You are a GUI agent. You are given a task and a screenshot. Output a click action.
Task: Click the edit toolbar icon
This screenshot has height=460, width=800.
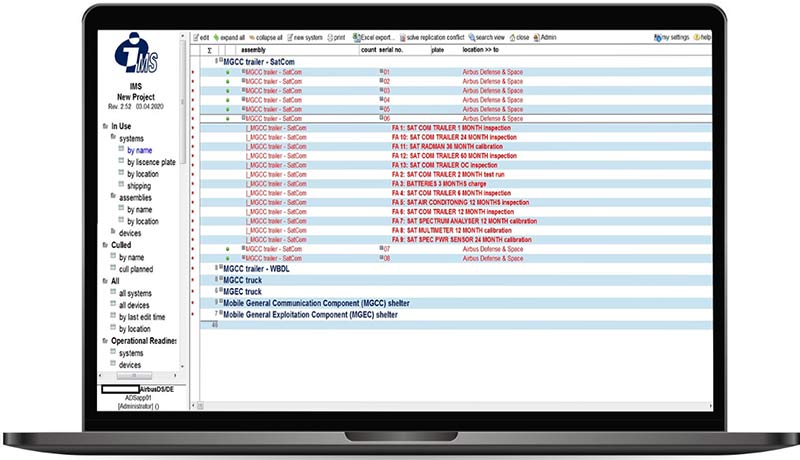(x=201, y=37)
